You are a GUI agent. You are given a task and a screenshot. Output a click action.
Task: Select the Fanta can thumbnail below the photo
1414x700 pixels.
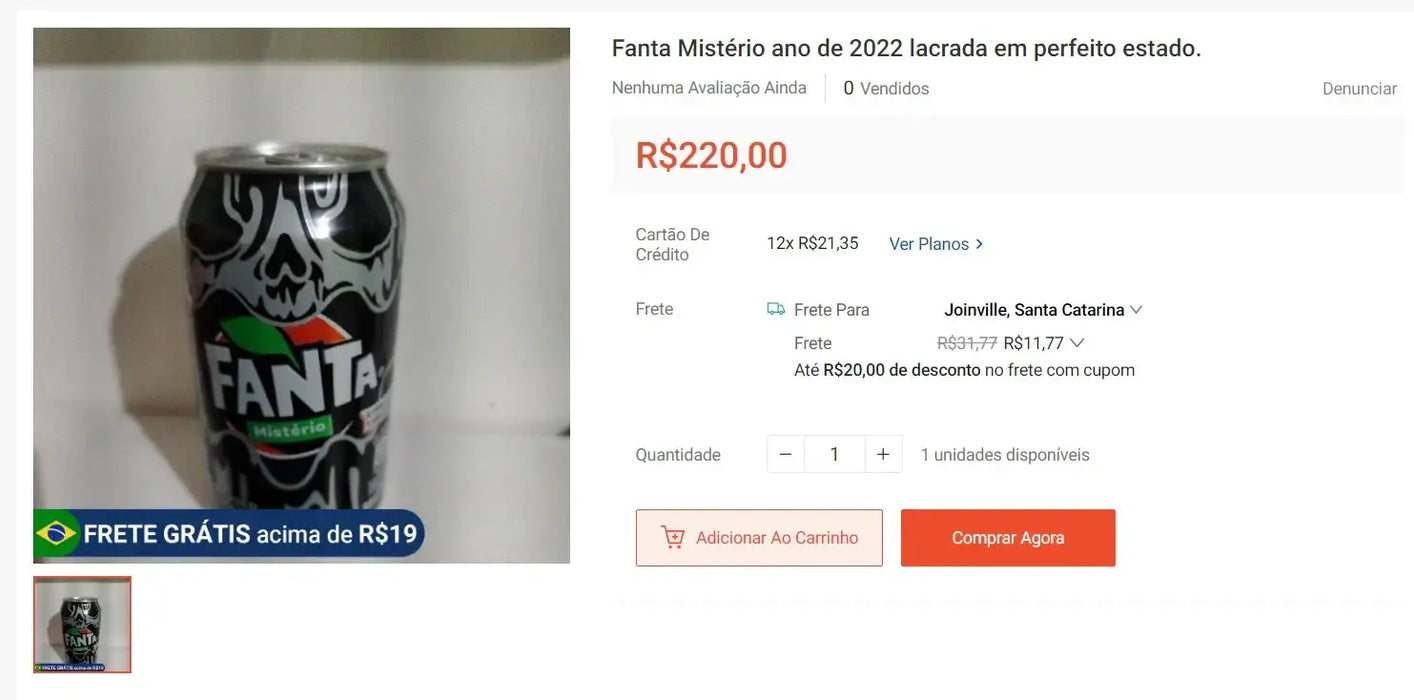click(x=82, y=625)
